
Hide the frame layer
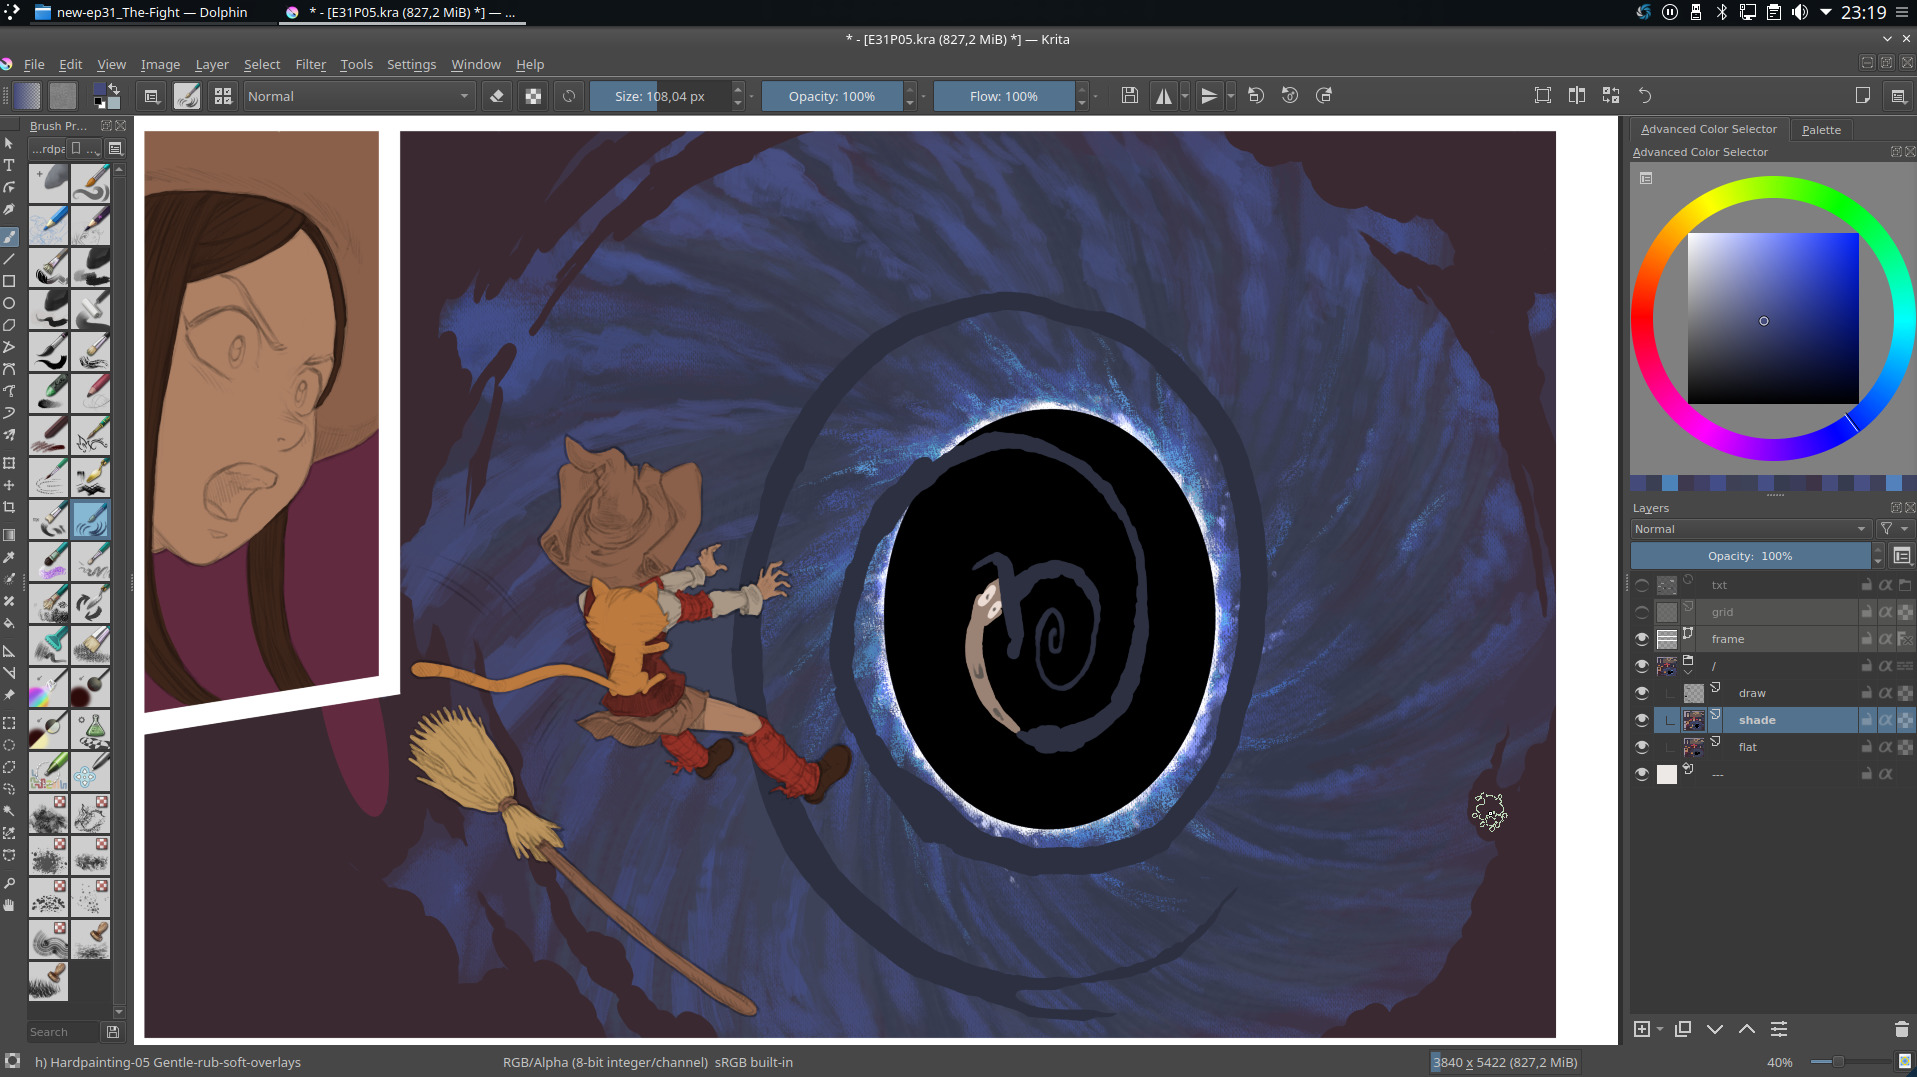pyautogui.click(x=1642, y=639)
